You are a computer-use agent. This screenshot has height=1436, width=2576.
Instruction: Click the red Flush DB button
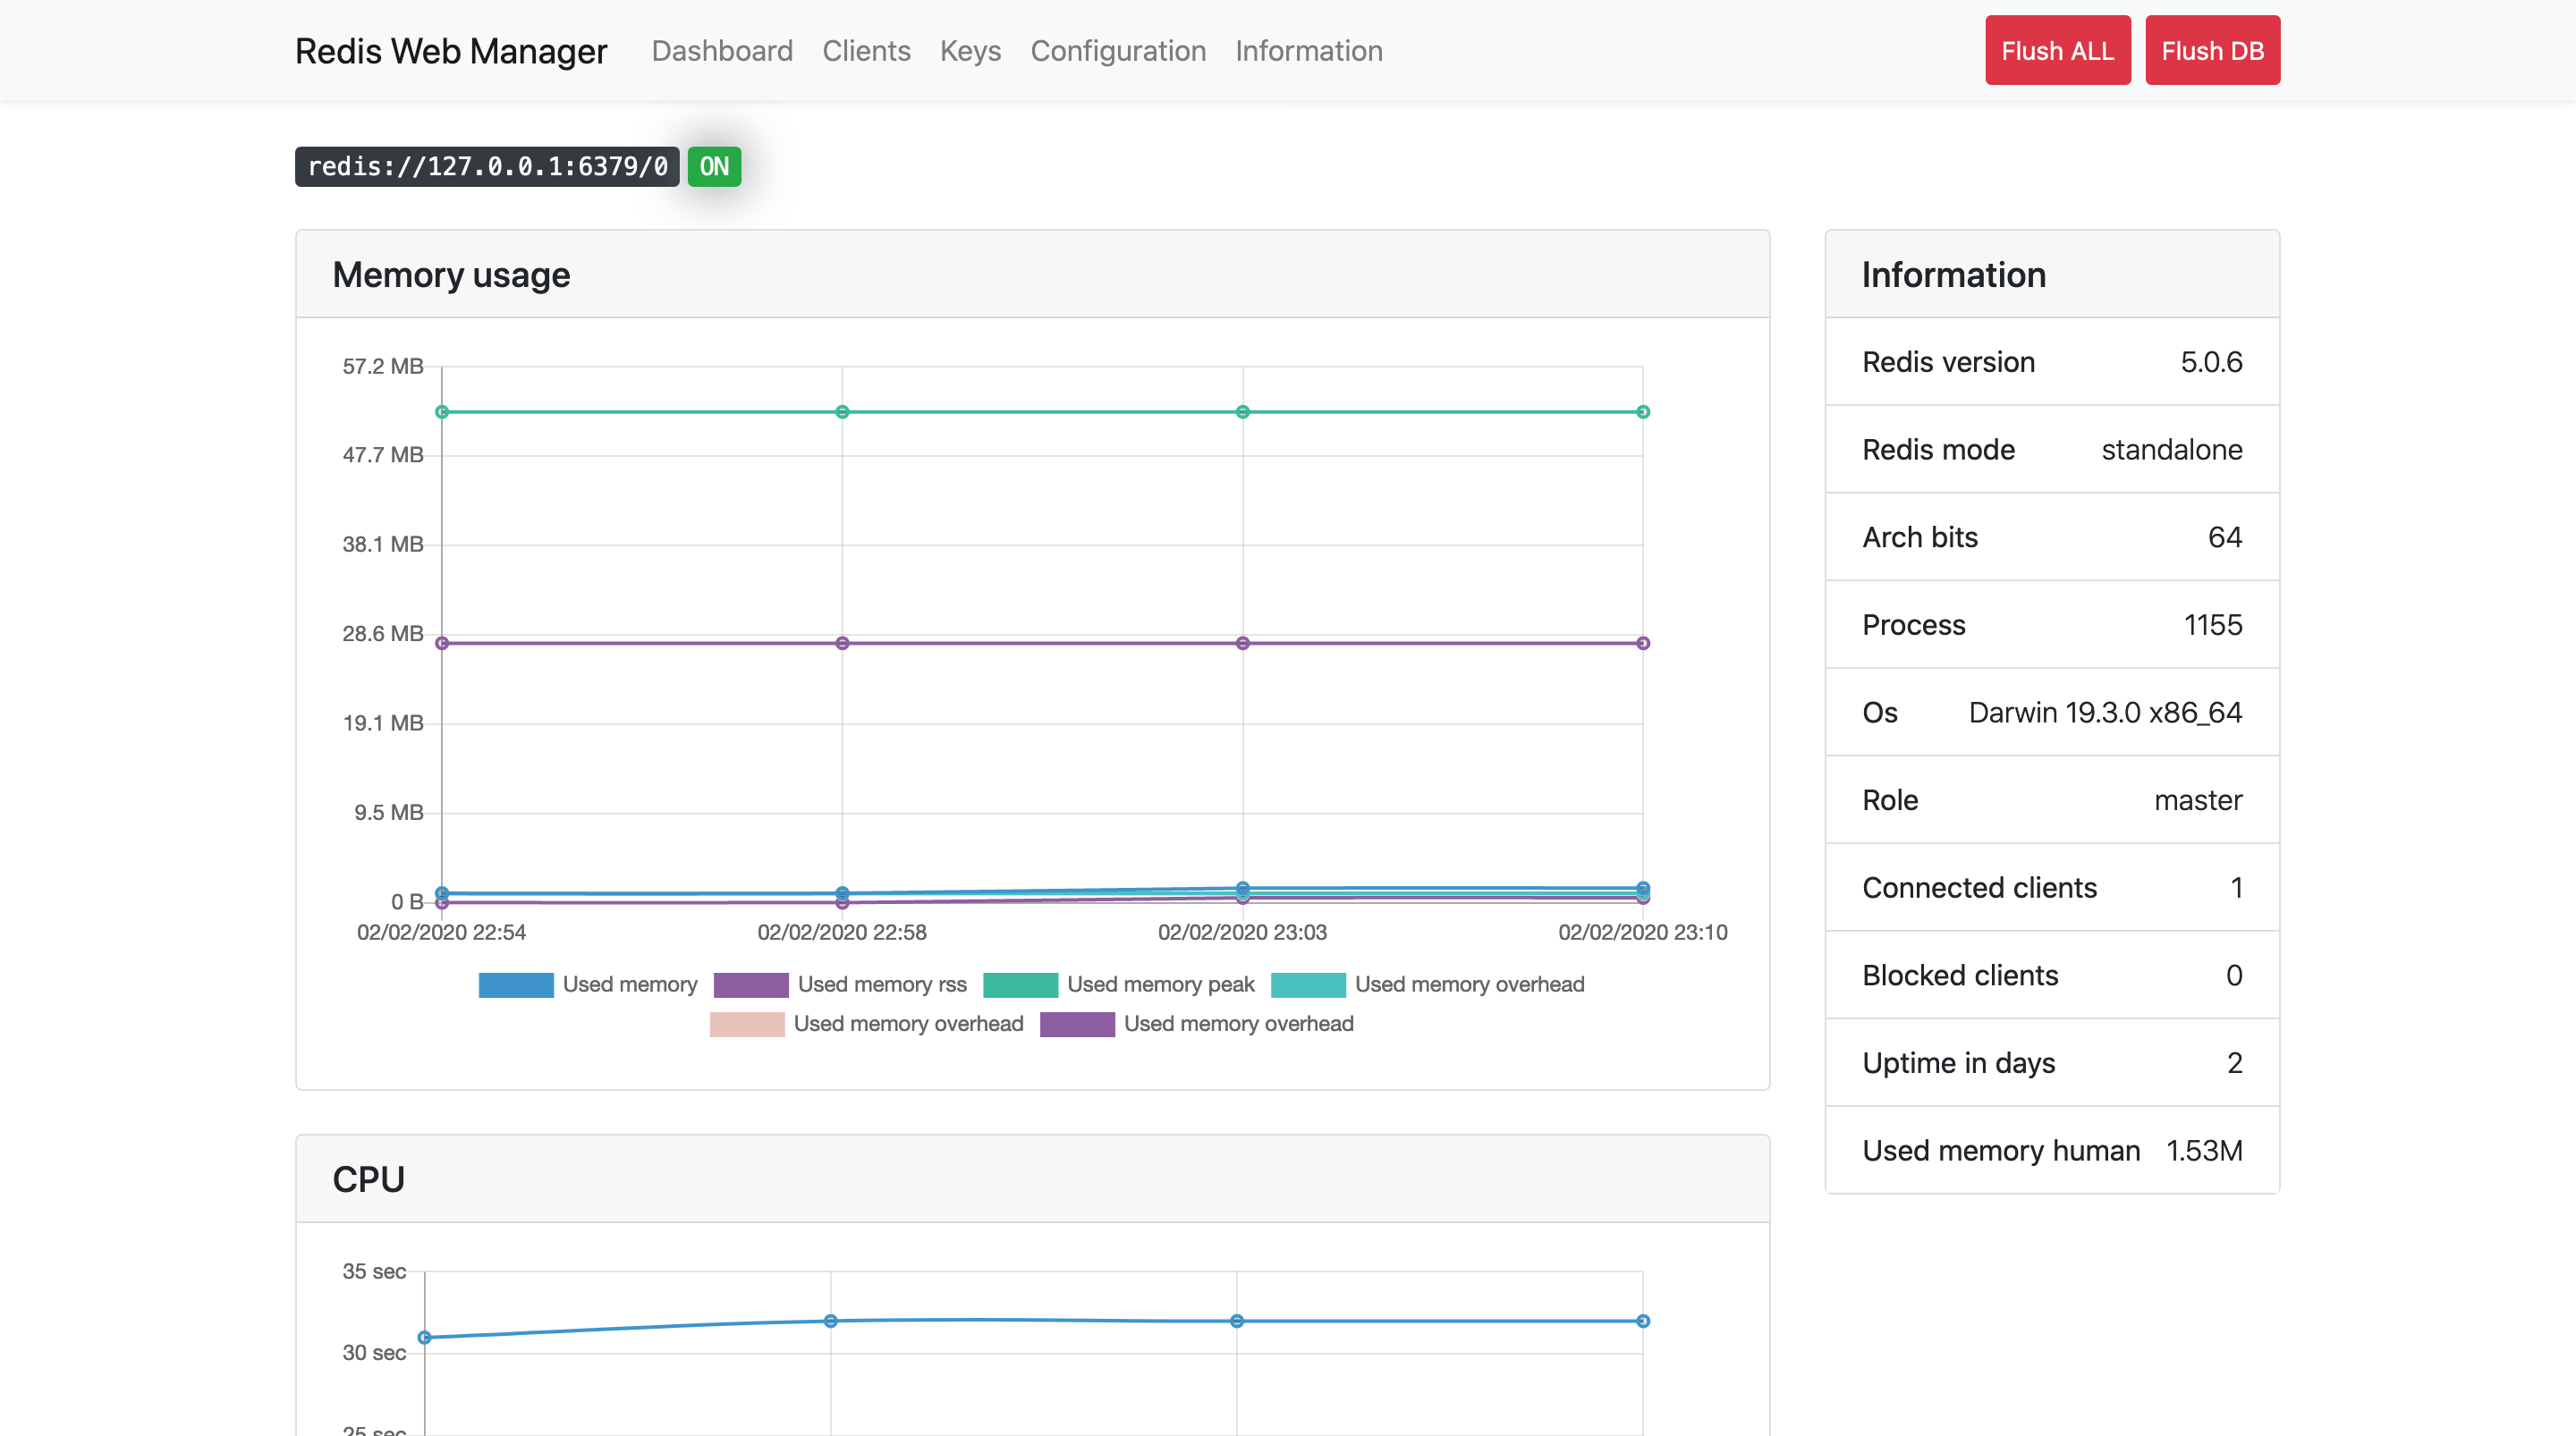[2212, 50]
